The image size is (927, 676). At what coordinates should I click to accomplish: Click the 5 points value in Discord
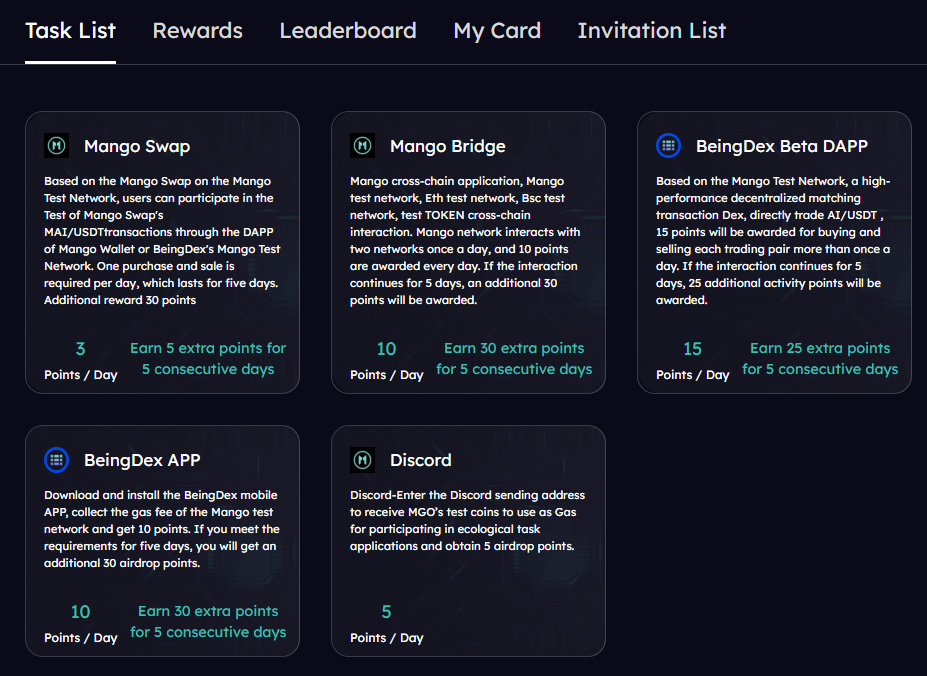coord(387,612)
